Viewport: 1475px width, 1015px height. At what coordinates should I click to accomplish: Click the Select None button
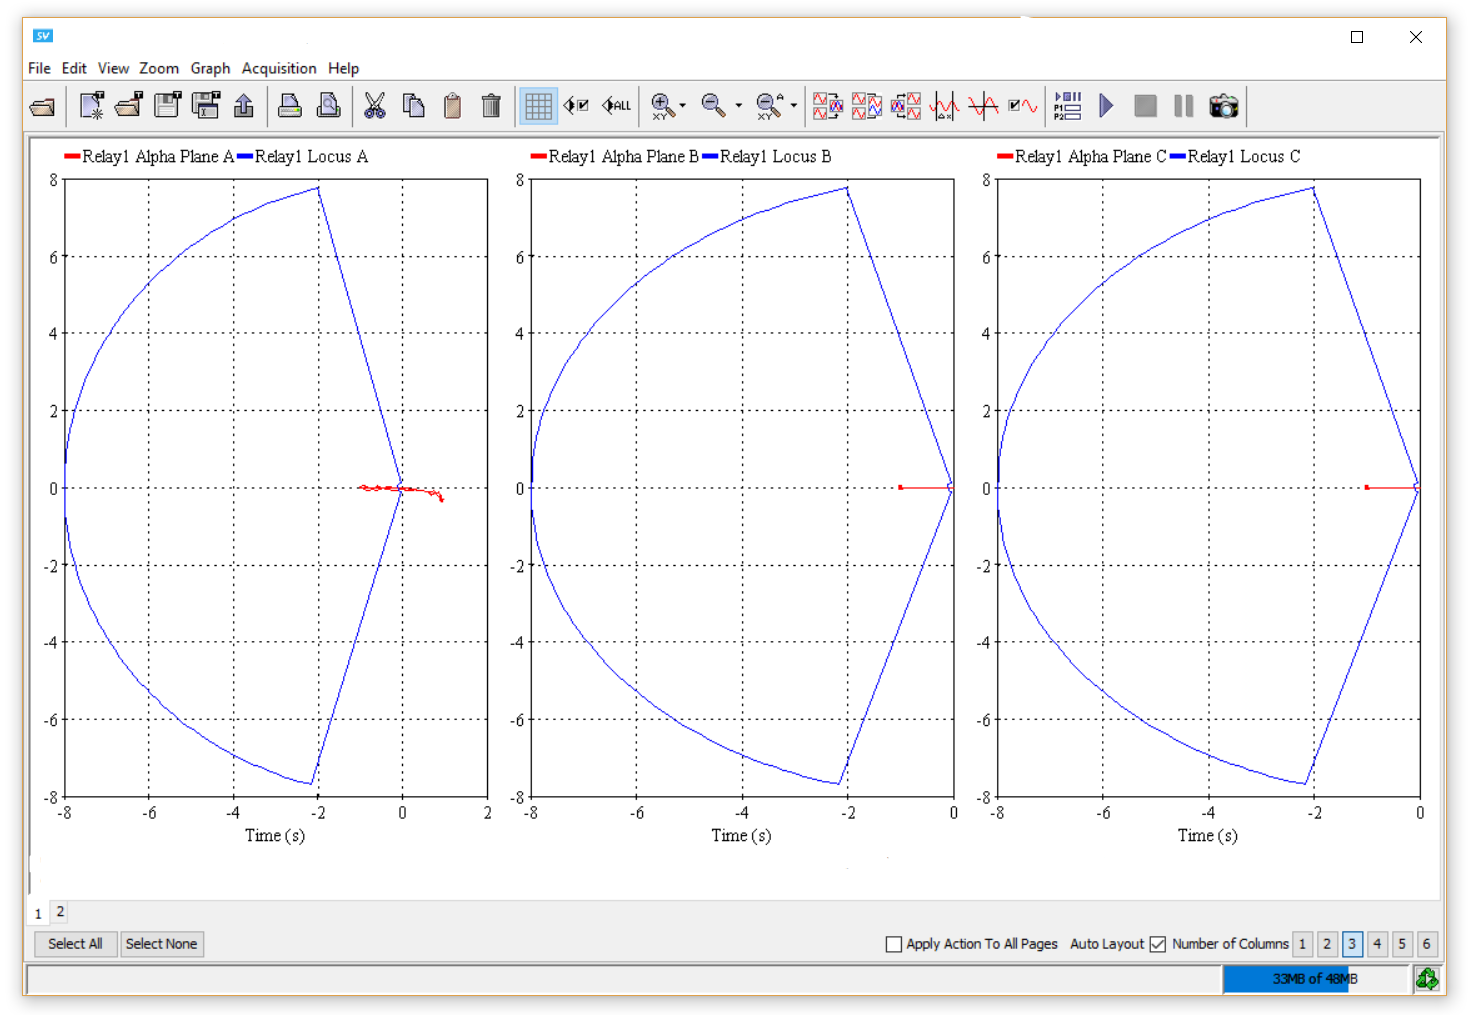tap(161, 944)
